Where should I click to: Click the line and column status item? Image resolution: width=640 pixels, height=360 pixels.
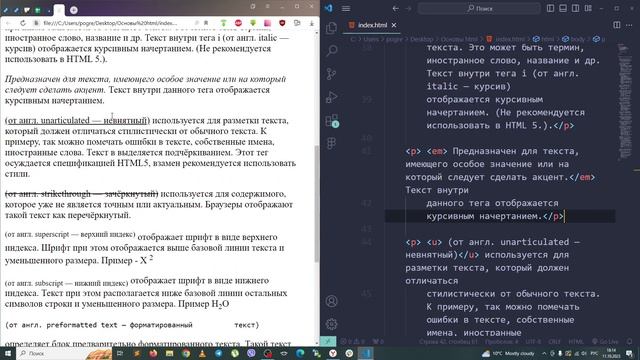pyautogui.click(x=448, y=341)
